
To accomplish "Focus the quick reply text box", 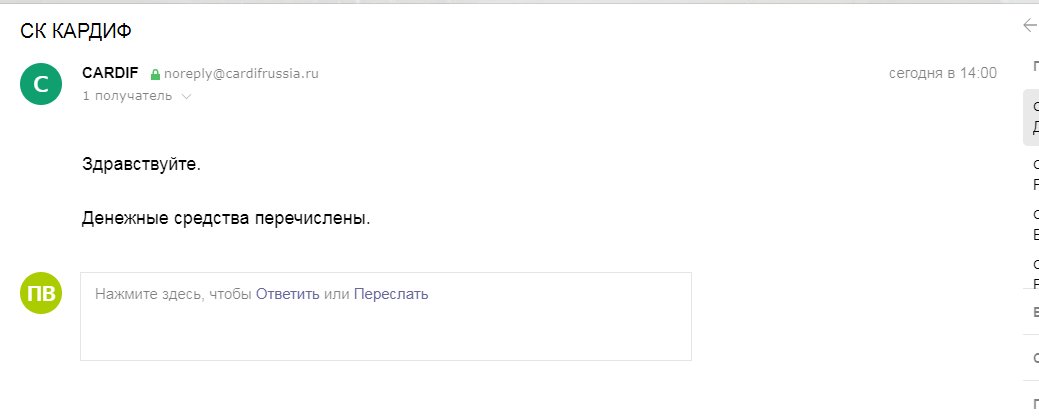I will [386, 330].
